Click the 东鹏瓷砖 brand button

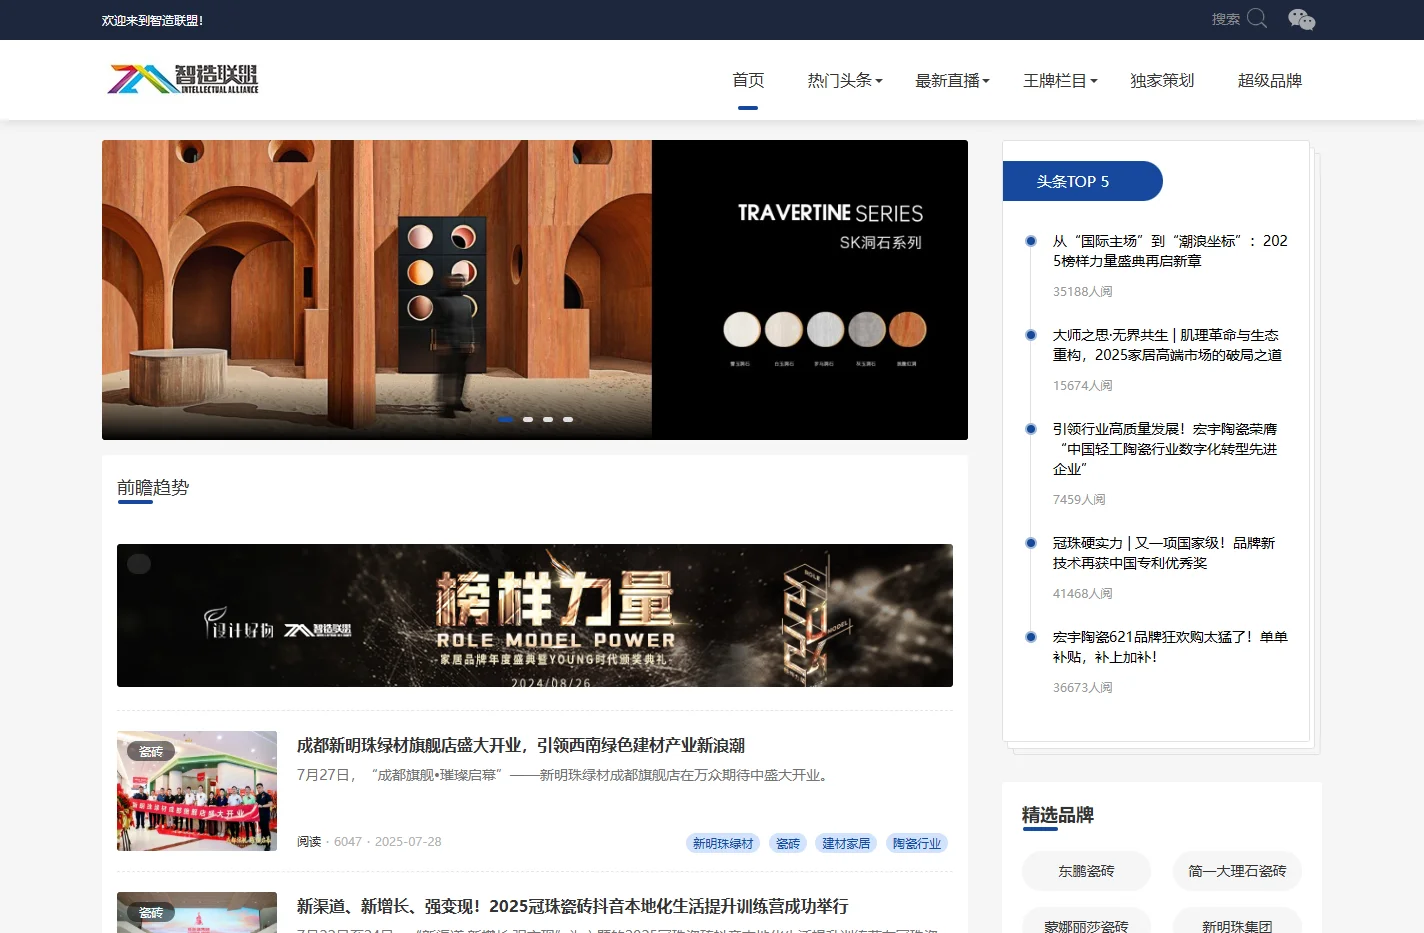(1086, 871)
